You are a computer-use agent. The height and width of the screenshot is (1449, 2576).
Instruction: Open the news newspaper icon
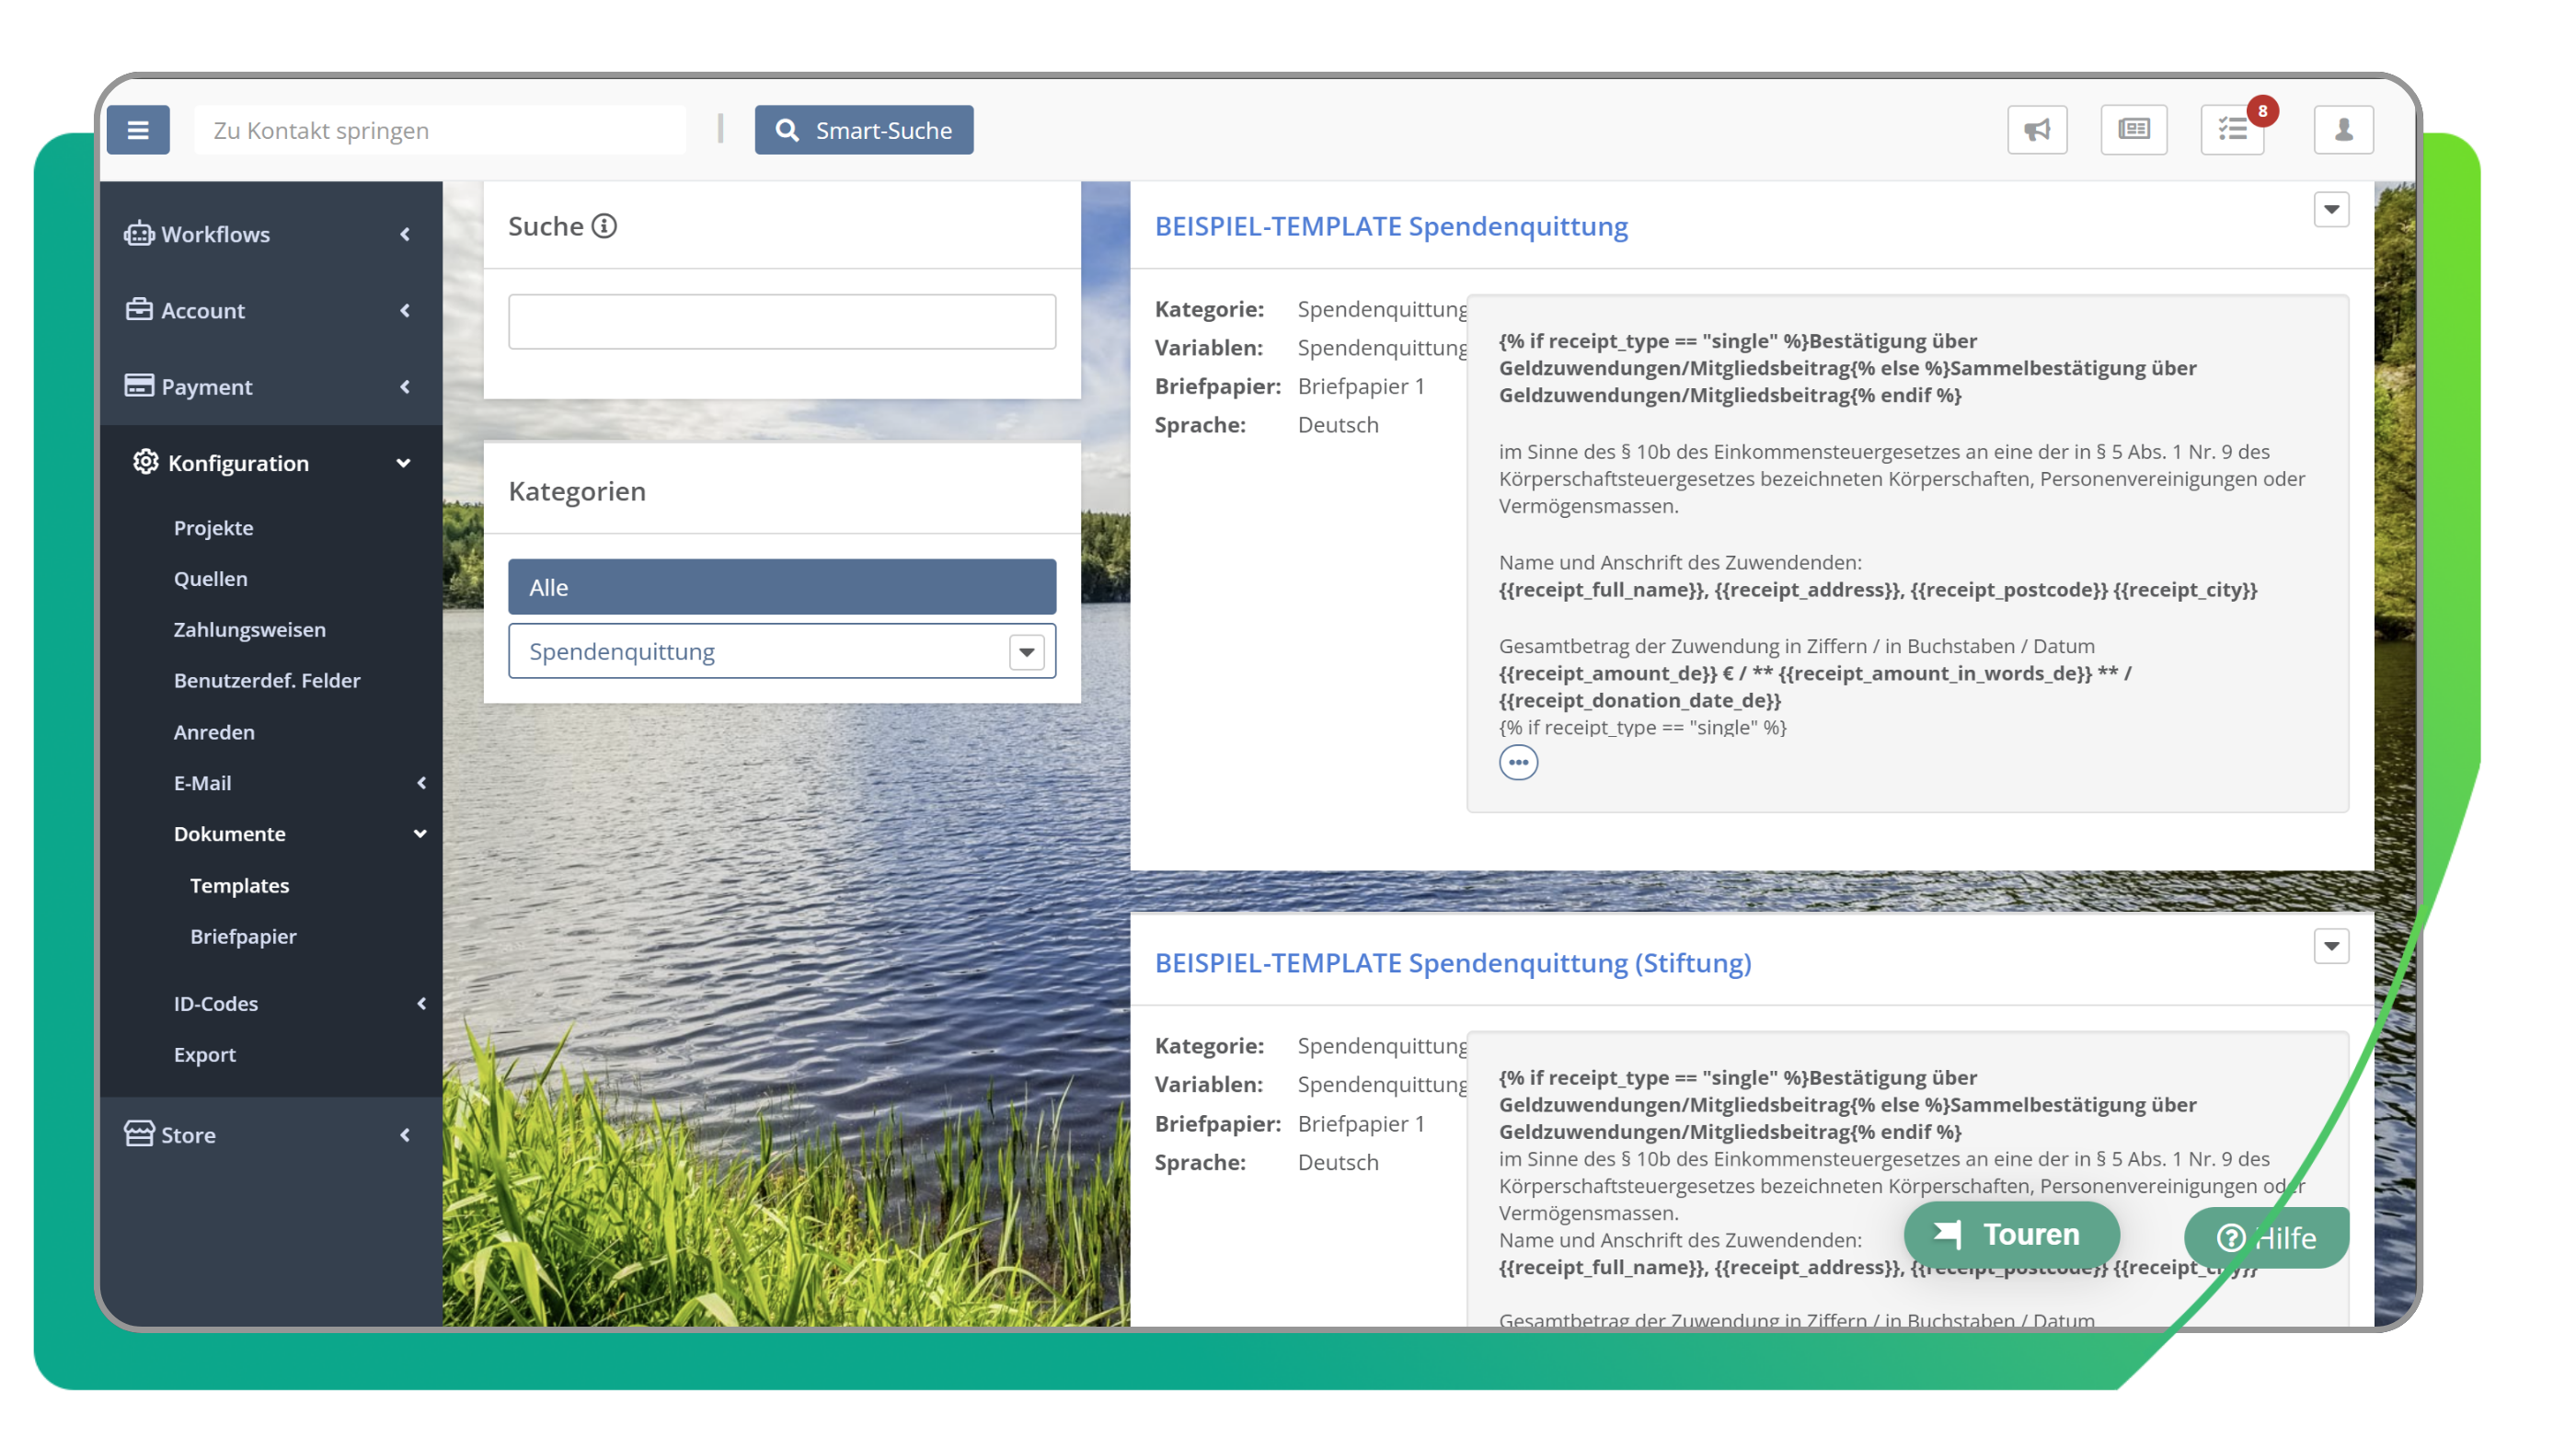2134,130
